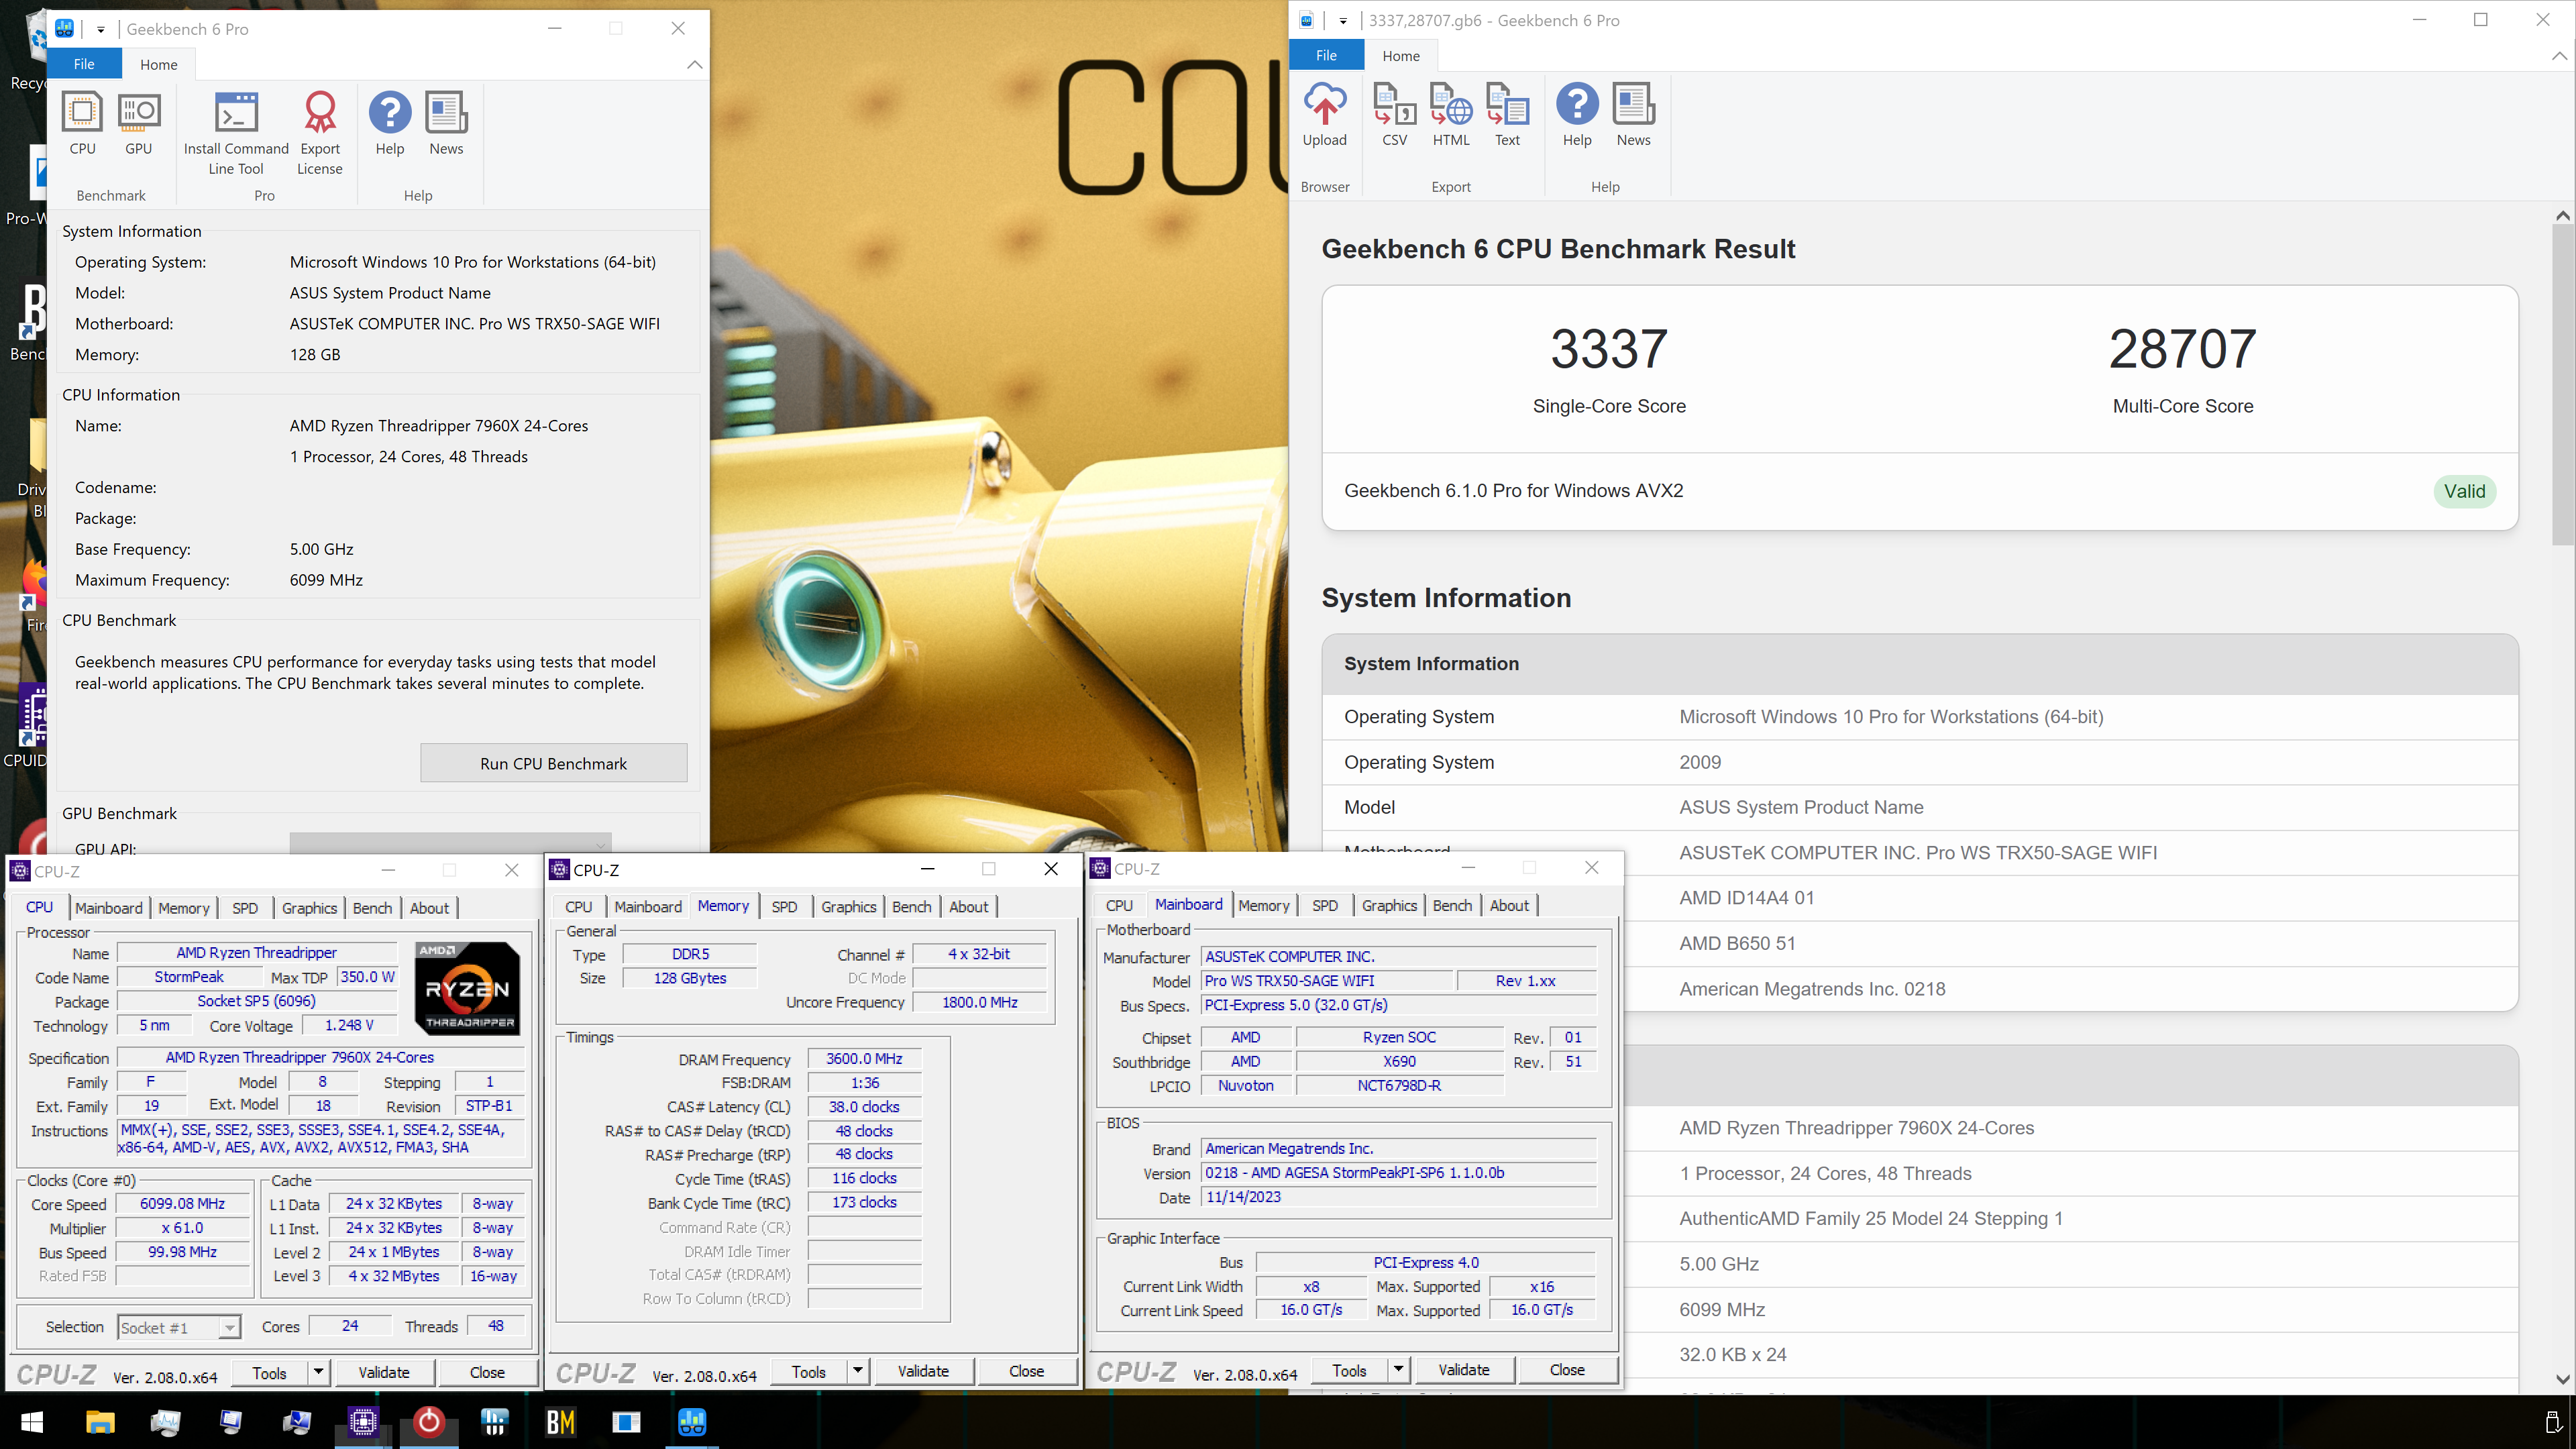Open the File tab in Geekbench main window
The height and width of the screenshot is (1449, 2576).
84,64
